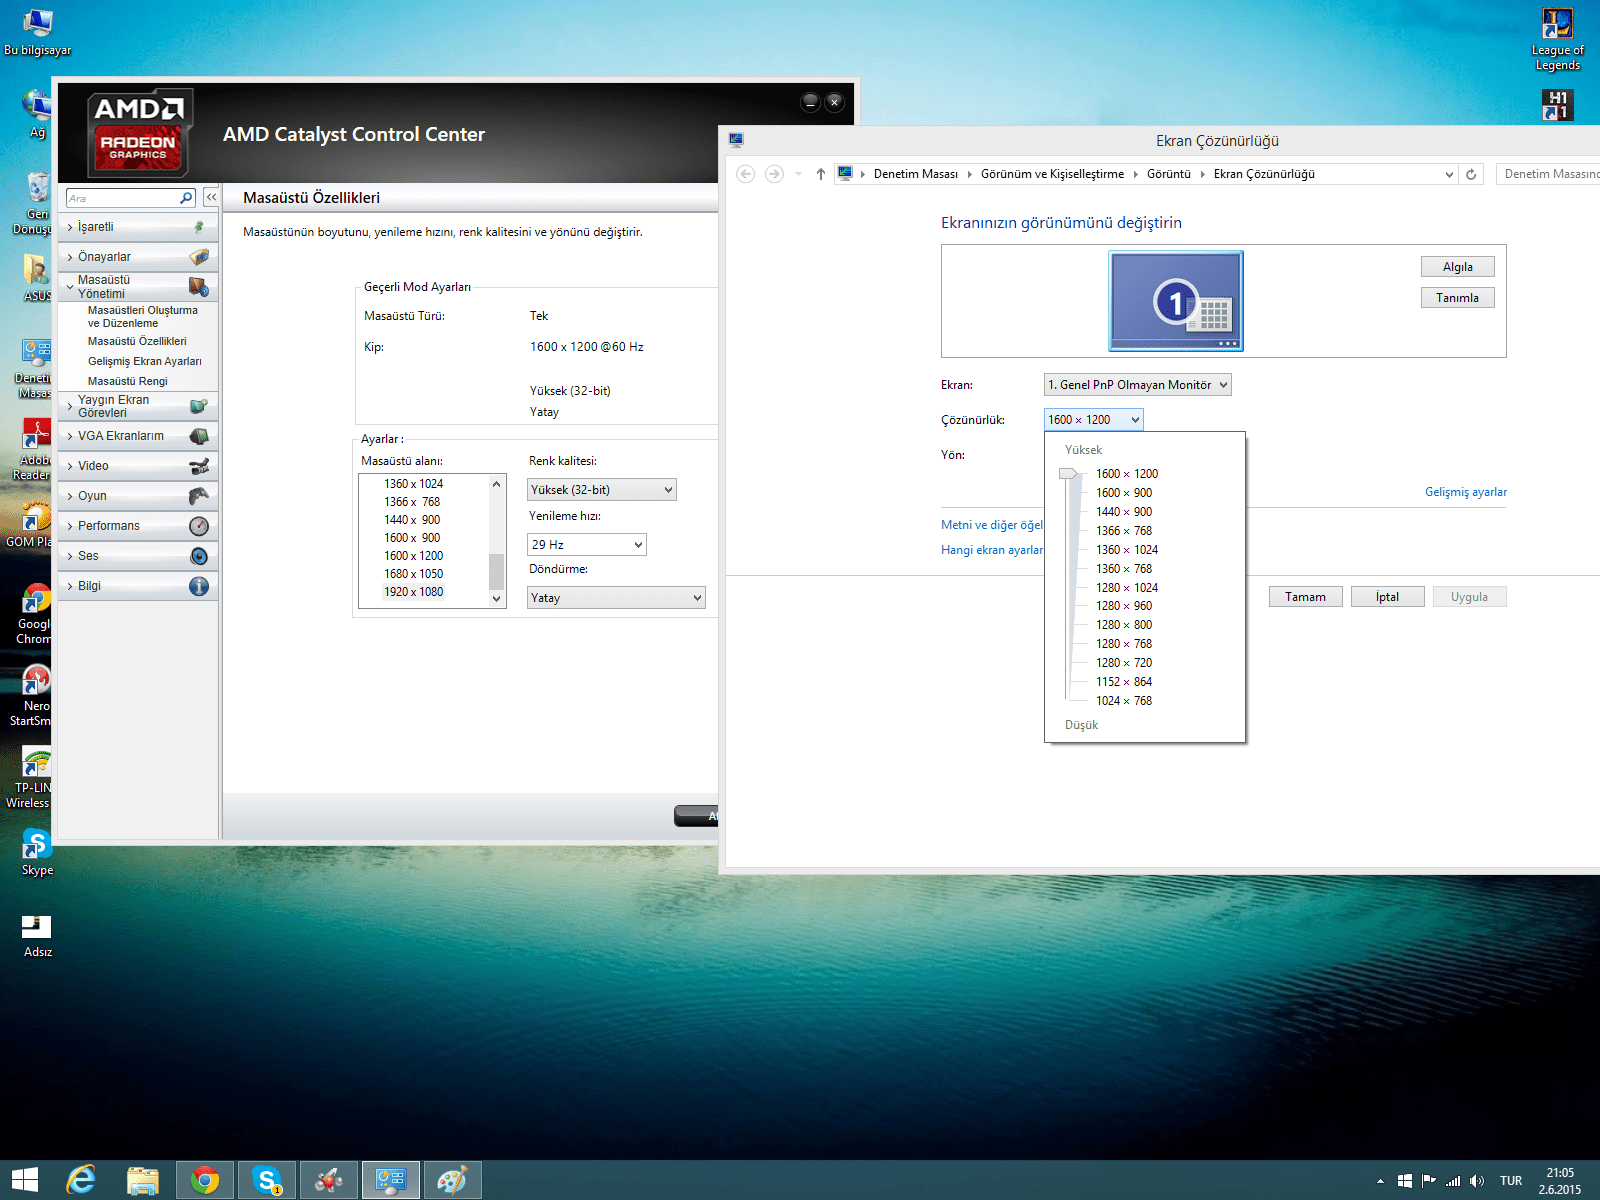Open the Yenileme hızı 29 Hz dropdown
1600x1200 pixels.
click(586, 545)
